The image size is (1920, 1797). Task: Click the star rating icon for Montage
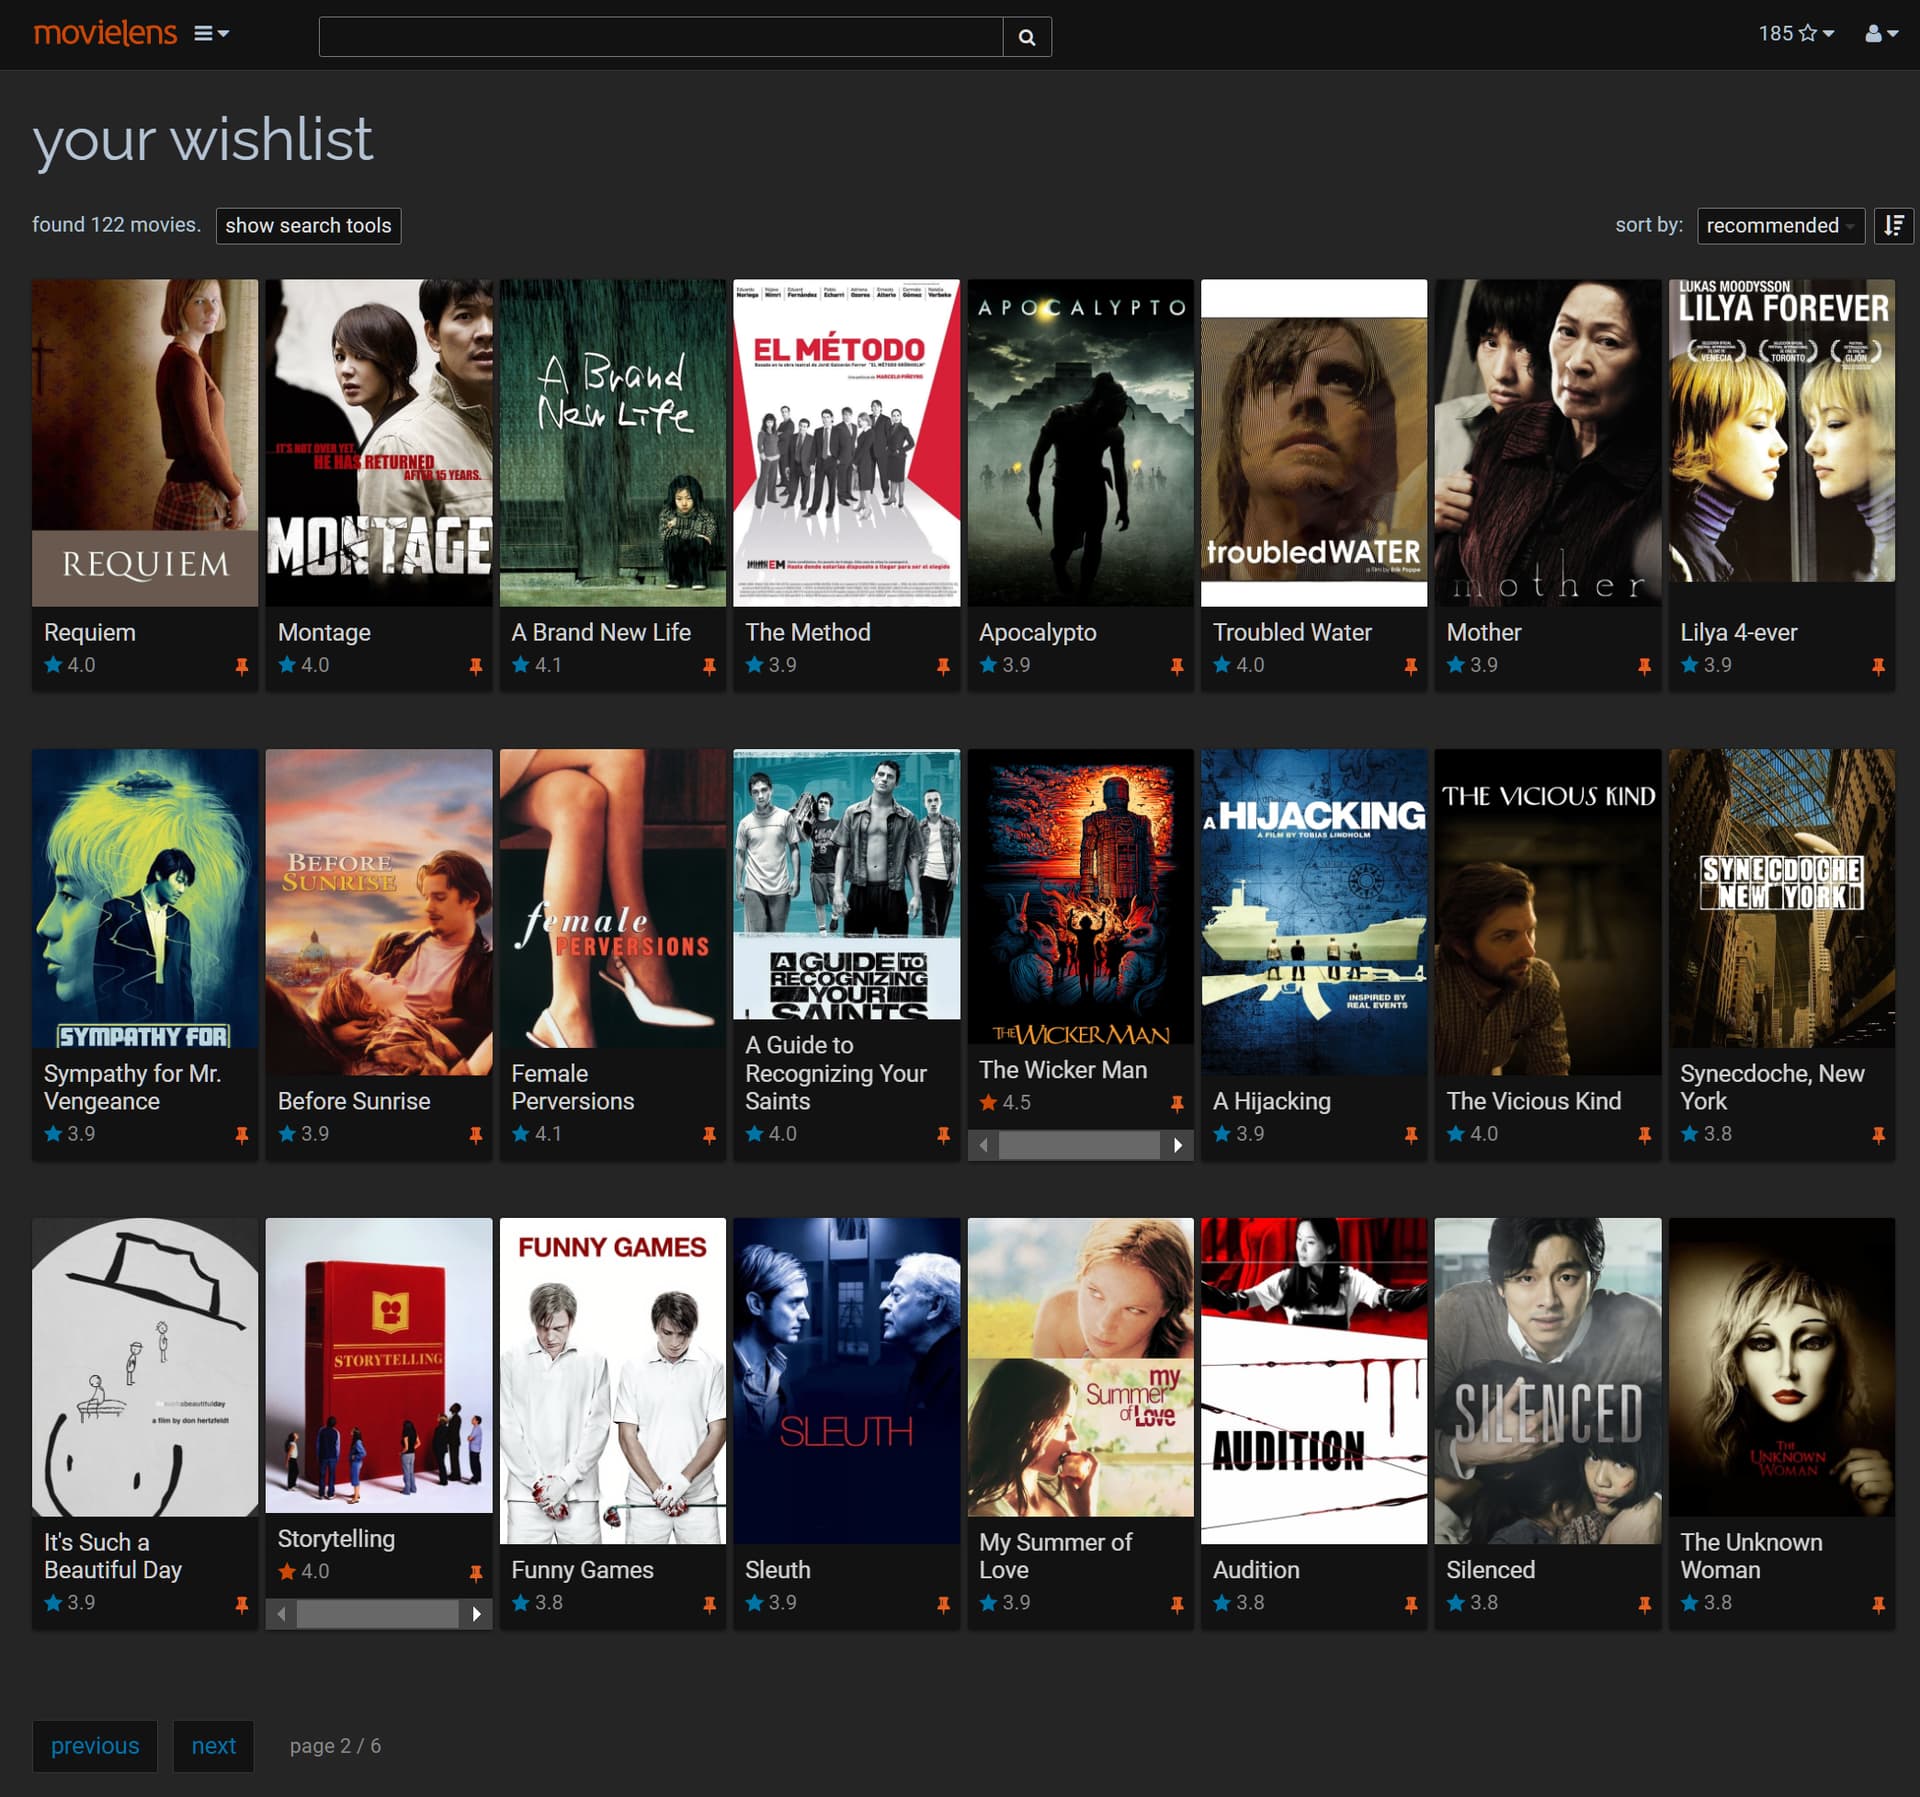pos(287,665)
